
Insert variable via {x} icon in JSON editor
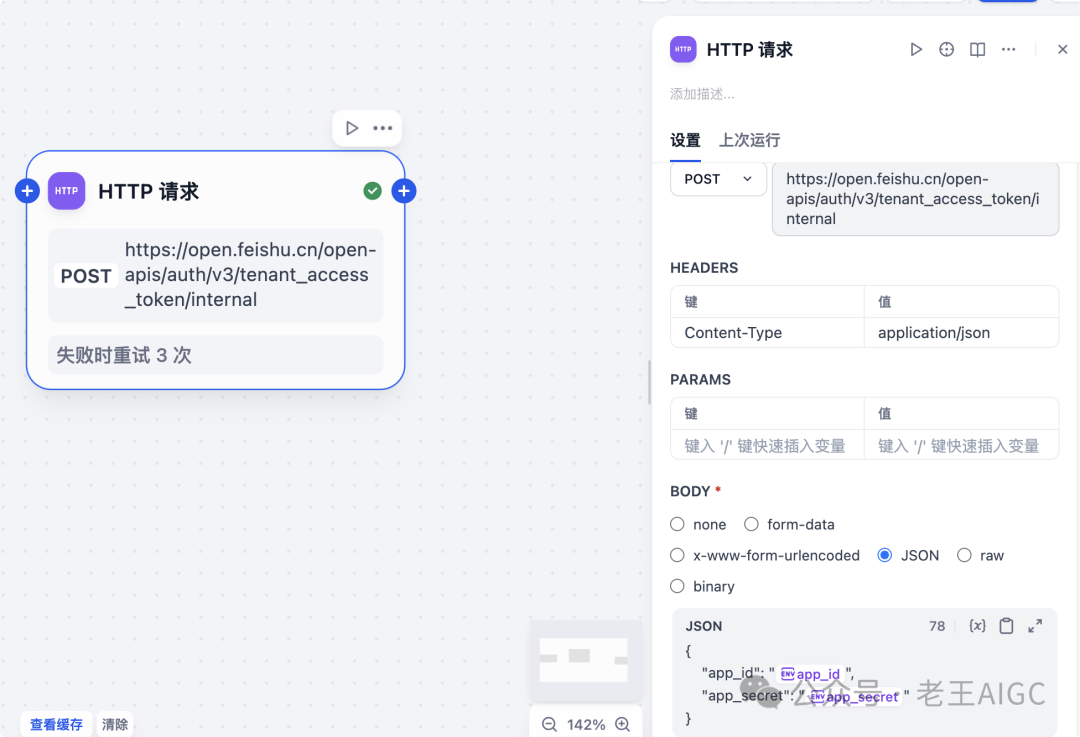tap(977, 625)
